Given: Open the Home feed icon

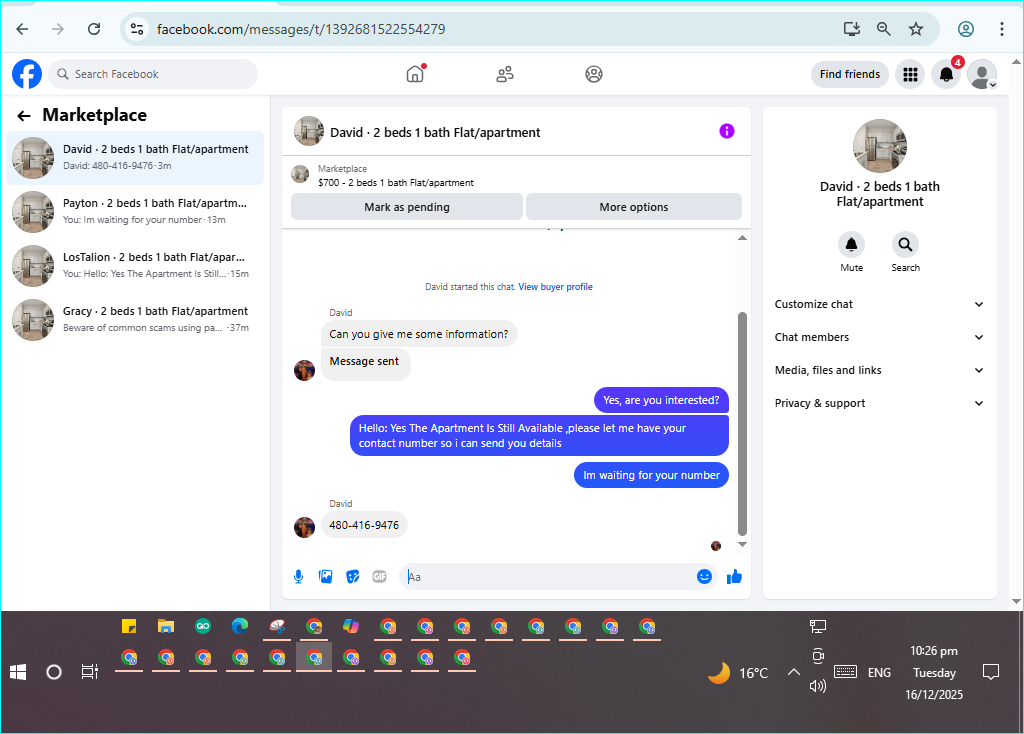Looking at the screenshot, I should coord(415,74).
